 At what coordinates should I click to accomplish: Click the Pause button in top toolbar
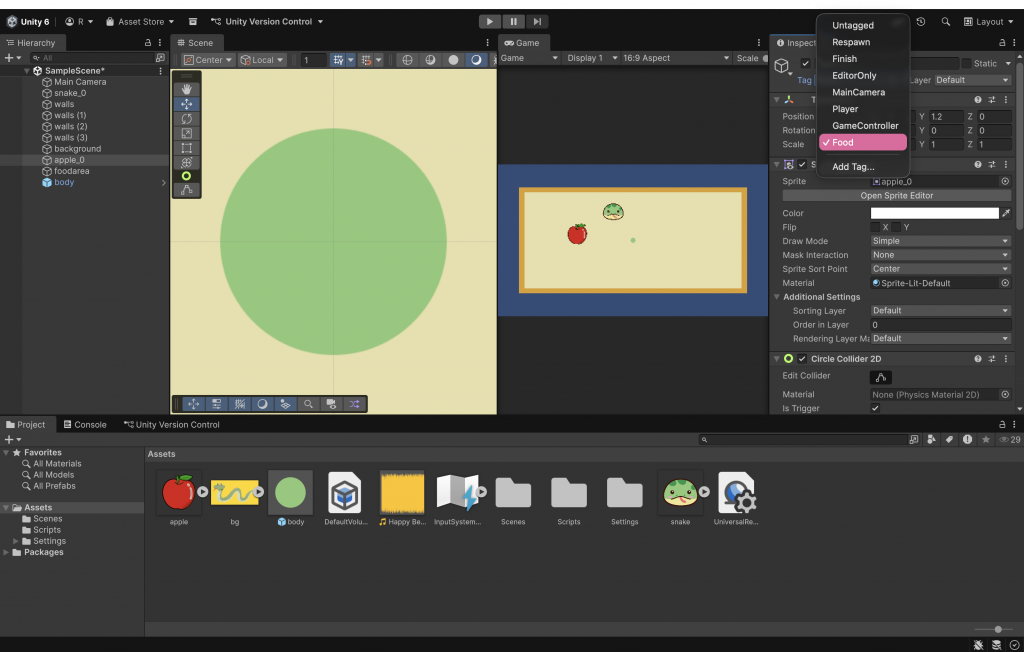pos(514,21)
